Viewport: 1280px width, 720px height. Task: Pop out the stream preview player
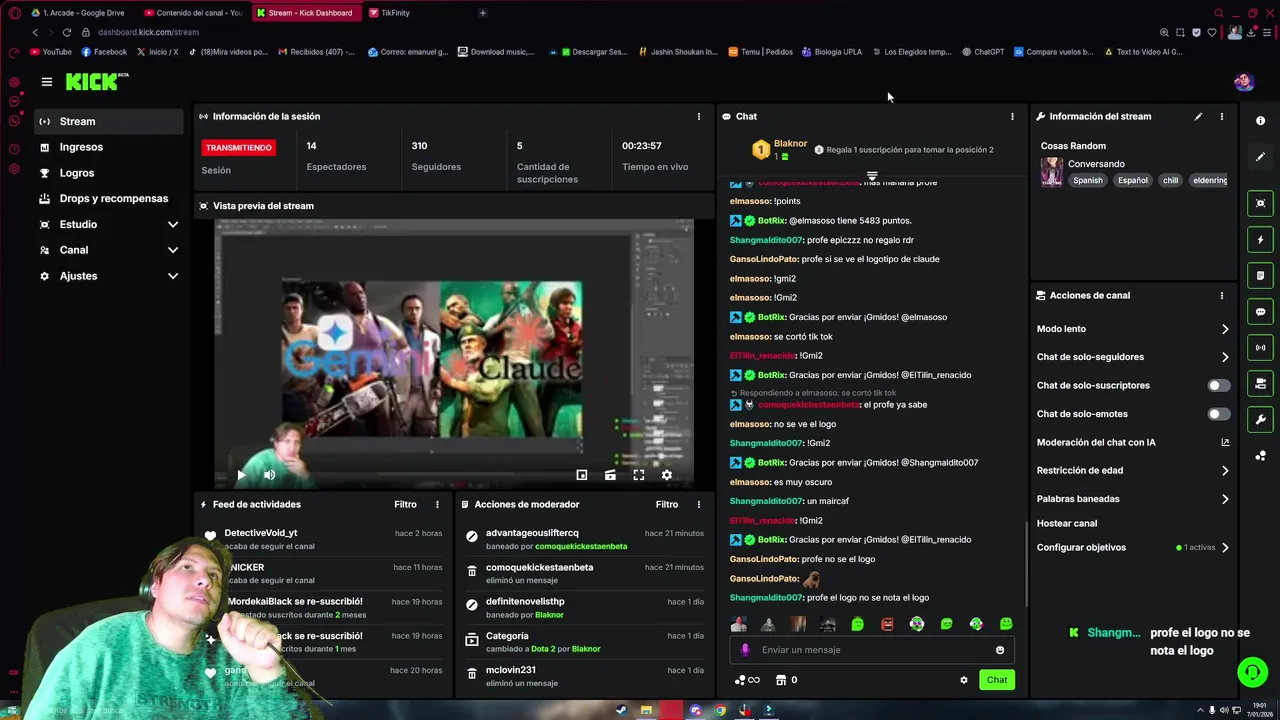582,475
